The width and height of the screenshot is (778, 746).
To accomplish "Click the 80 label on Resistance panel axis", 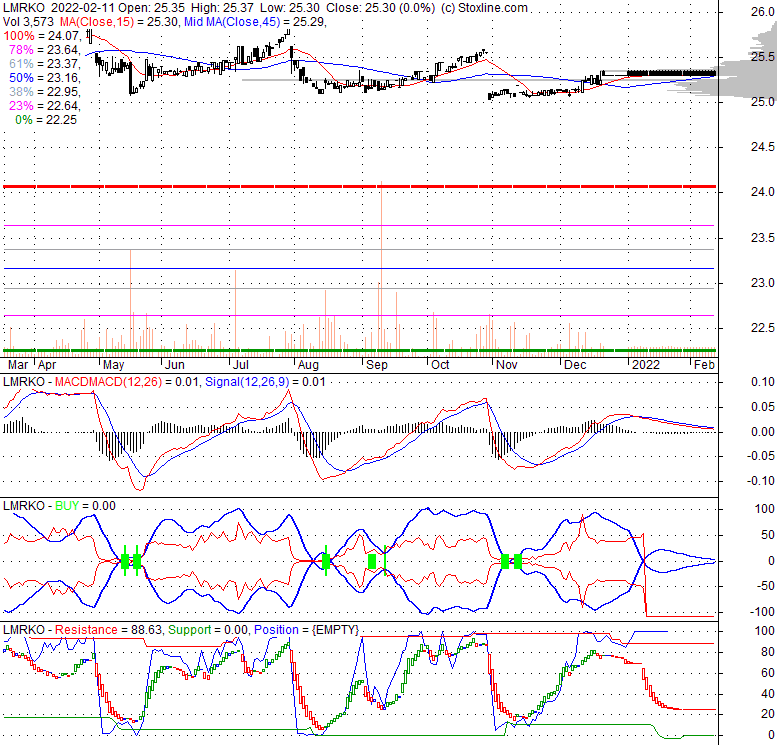I will 768,652.
